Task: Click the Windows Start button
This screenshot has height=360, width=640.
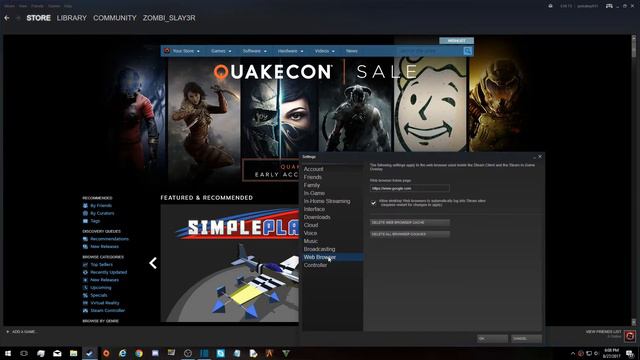Action: tap(8, 353)
